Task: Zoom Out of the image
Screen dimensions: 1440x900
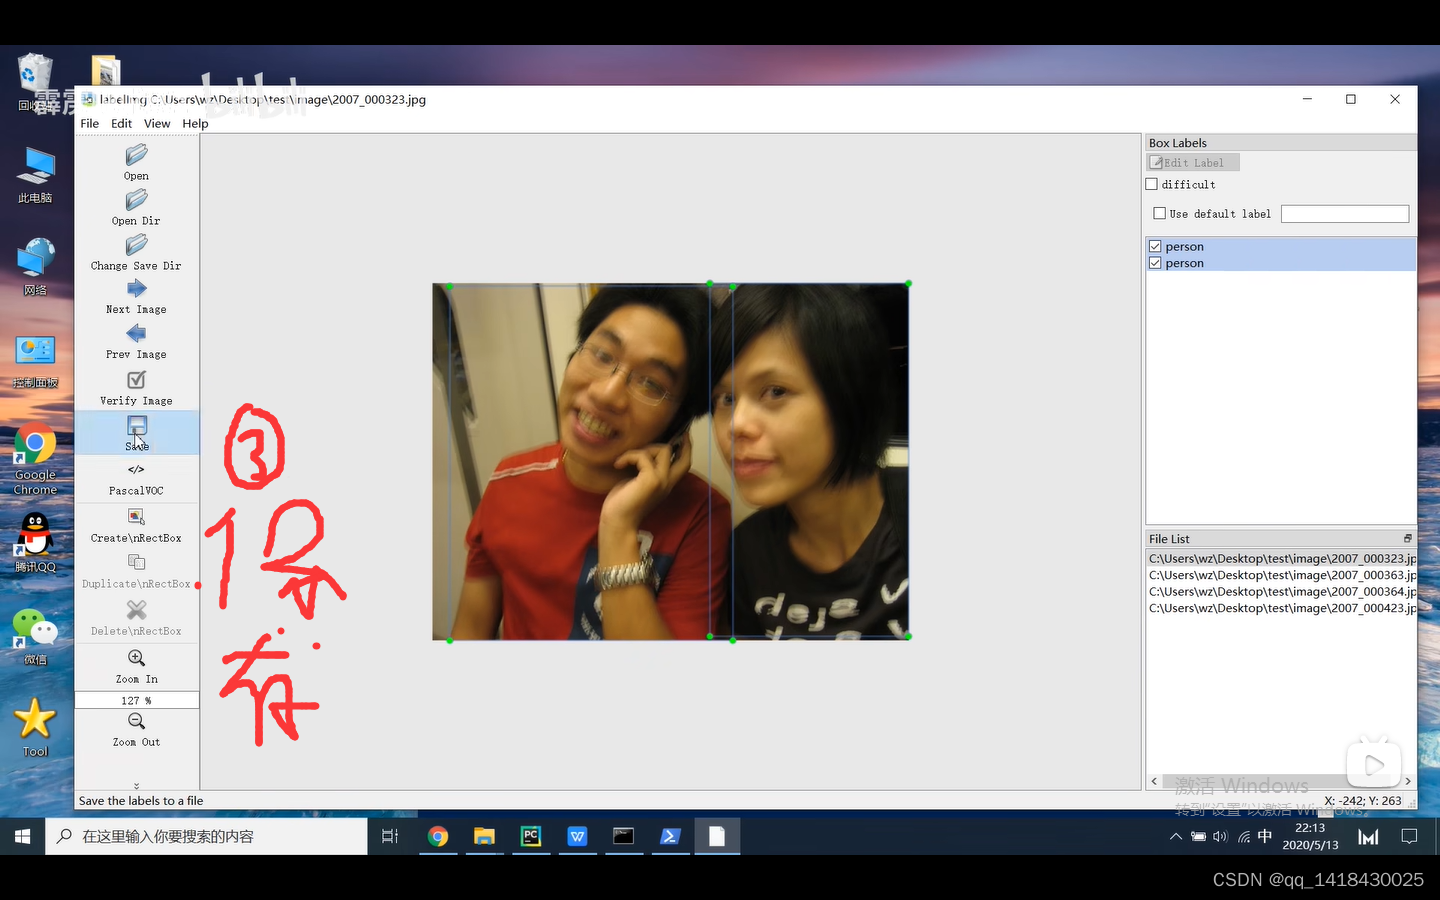Action: pos(136,721)
